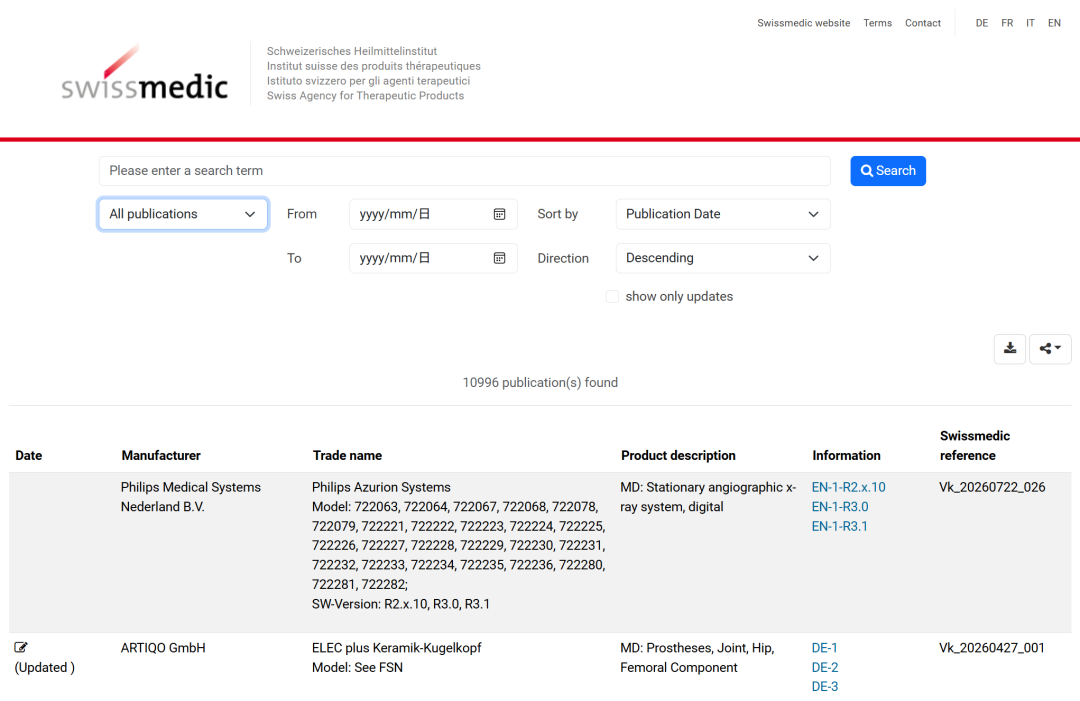
Task: Open the DE-1 information link
Action: point(824,648)
